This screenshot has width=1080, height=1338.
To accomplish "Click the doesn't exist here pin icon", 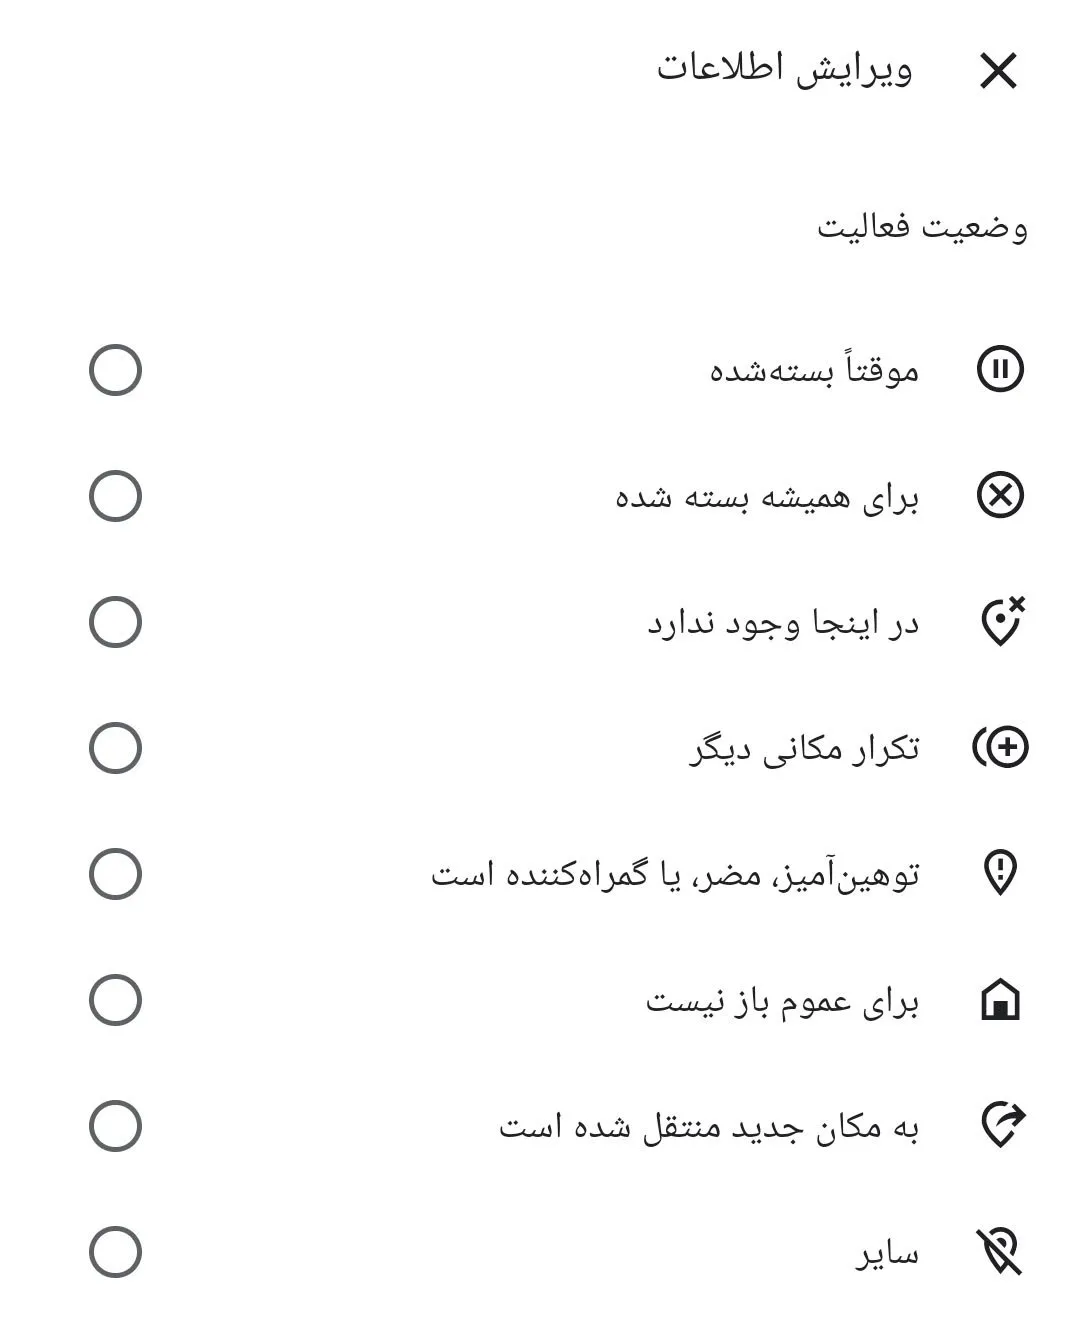I will (x=1000, y=622).
